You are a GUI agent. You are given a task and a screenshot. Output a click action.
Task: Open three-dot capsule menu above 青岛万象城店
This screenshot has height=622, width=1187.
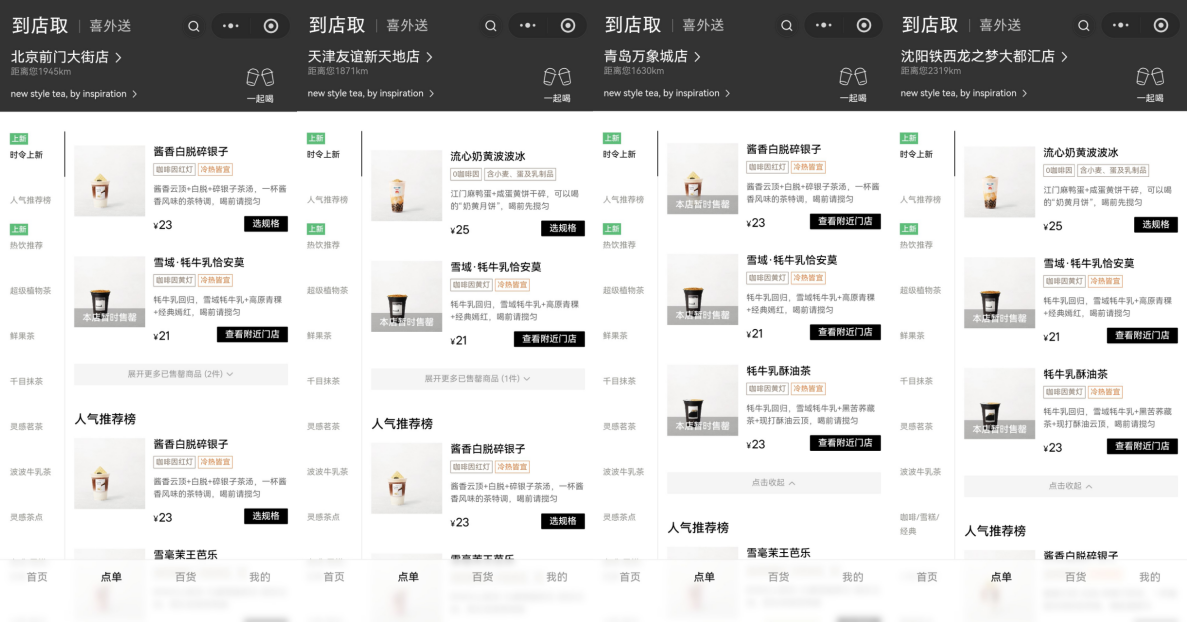pyautogui.click(x=825, y=26)
